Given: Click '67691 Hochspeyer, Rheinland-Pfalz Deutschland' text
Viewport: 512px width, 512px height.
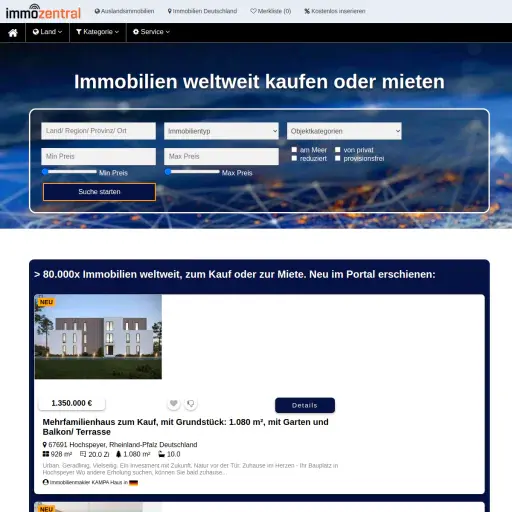Looking at the screenshot, I should point(123,445).
